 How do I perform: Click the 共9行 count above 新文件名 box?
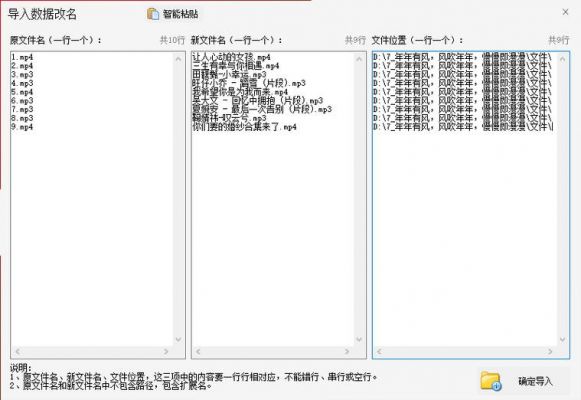(x=355, y=40)
